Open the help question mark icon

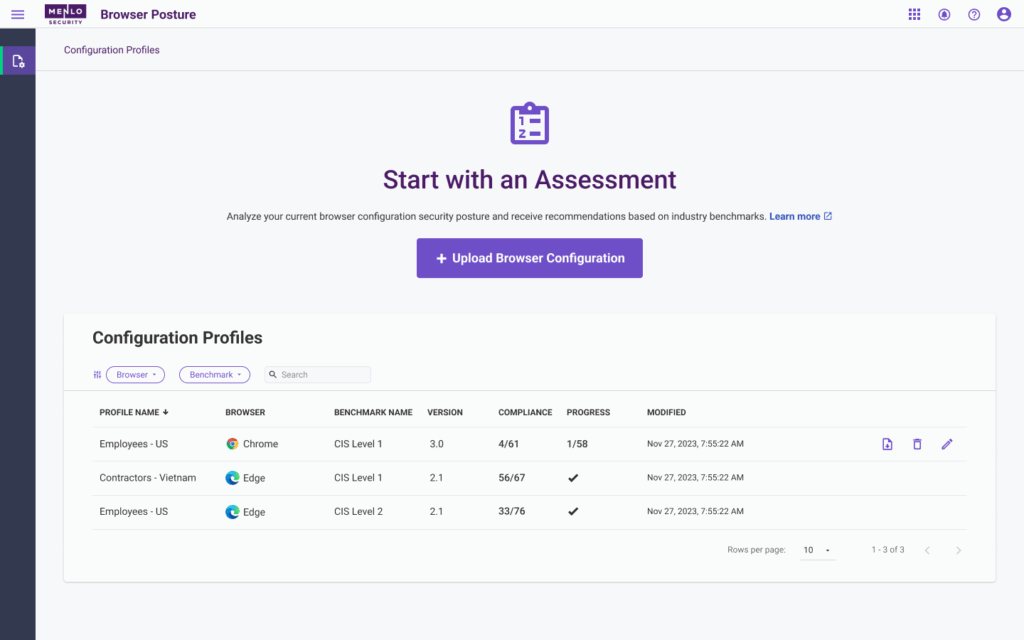[974, 15]
